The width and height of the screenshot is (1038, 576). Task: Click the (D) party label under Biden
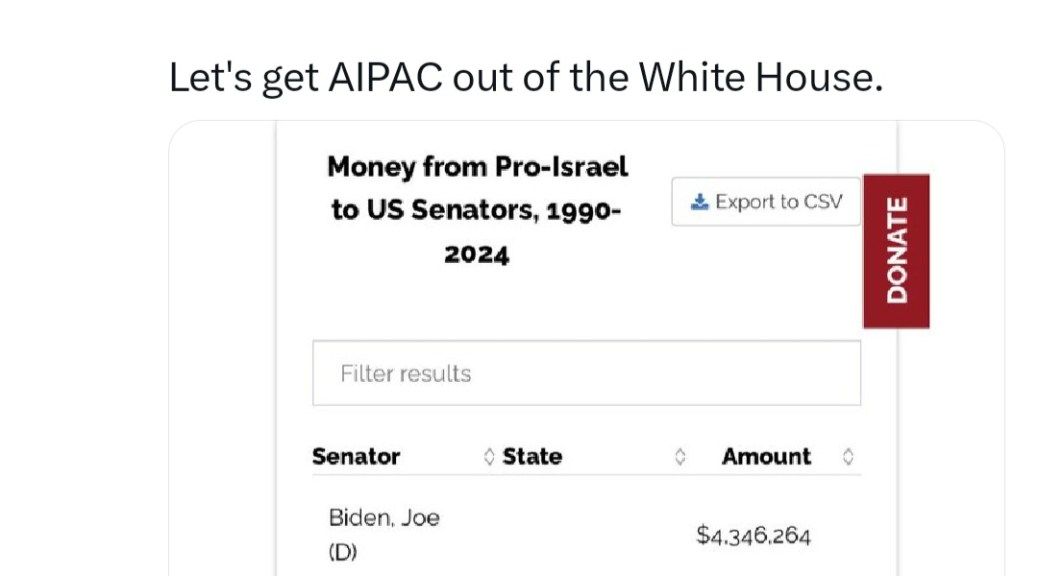(342, 552)
